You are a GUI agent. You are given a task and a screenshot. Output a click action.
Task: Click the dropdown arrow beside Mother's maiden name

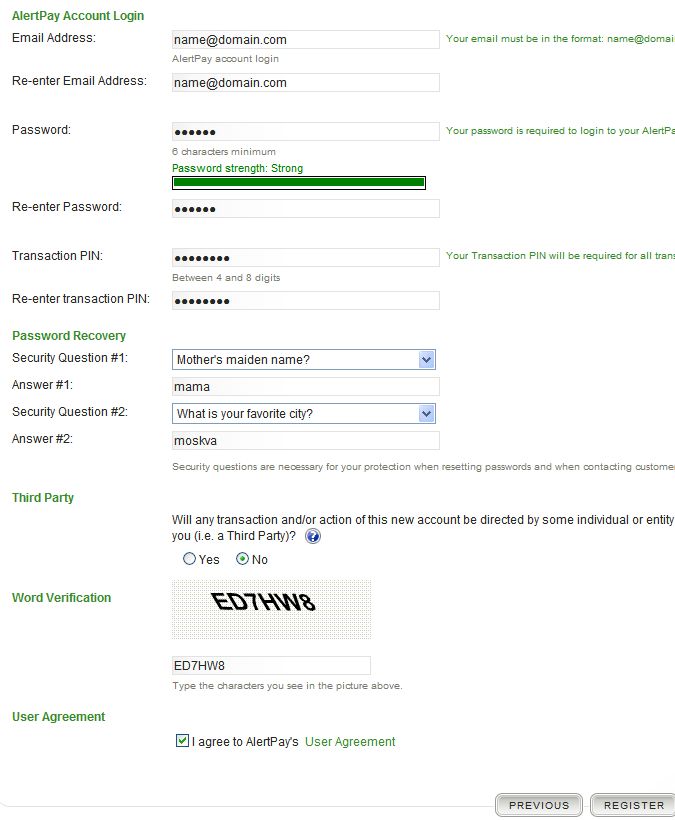[x=427, y=360]
